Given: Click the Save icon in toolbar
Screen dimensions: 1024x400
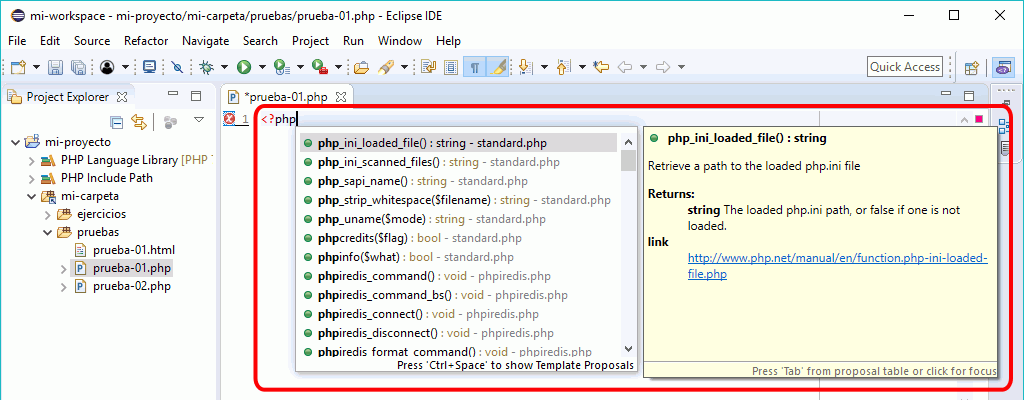Looking at the screenshot, I should click(57, 67).
